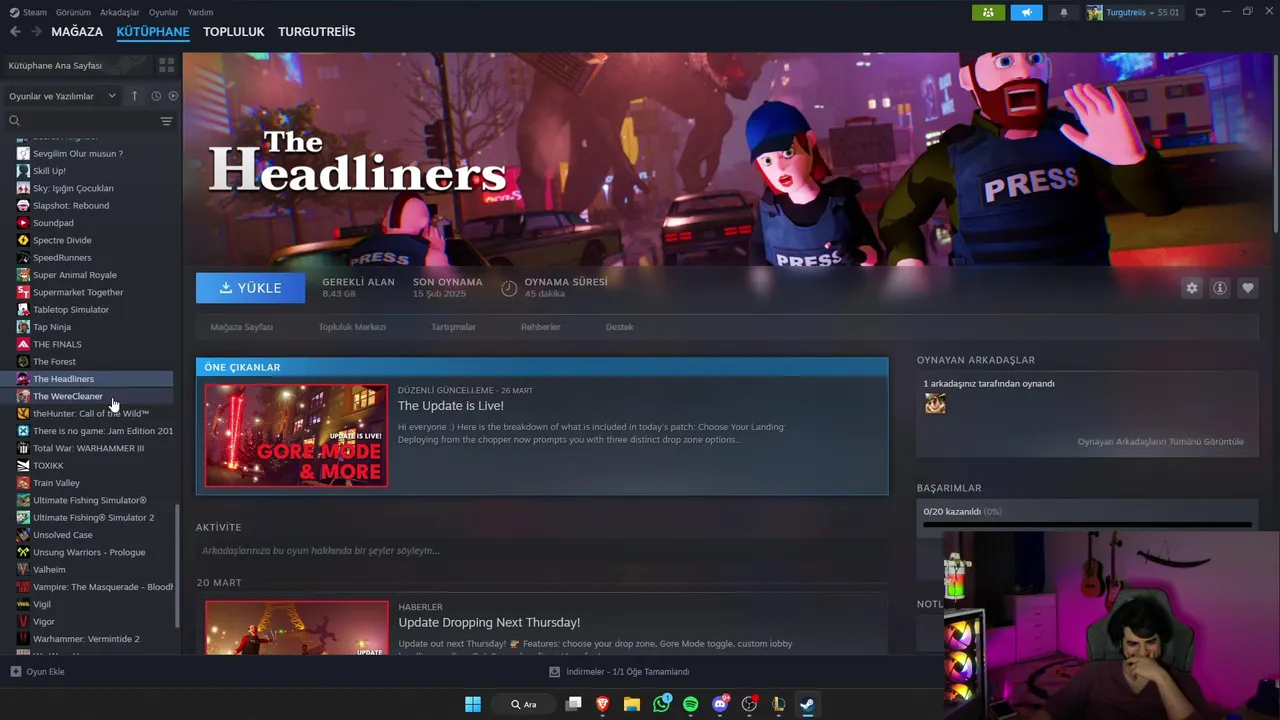The height and width of the screenshot is (720, 1280).
Task: Switch library to collections grid view
Action: pos(166,65)
